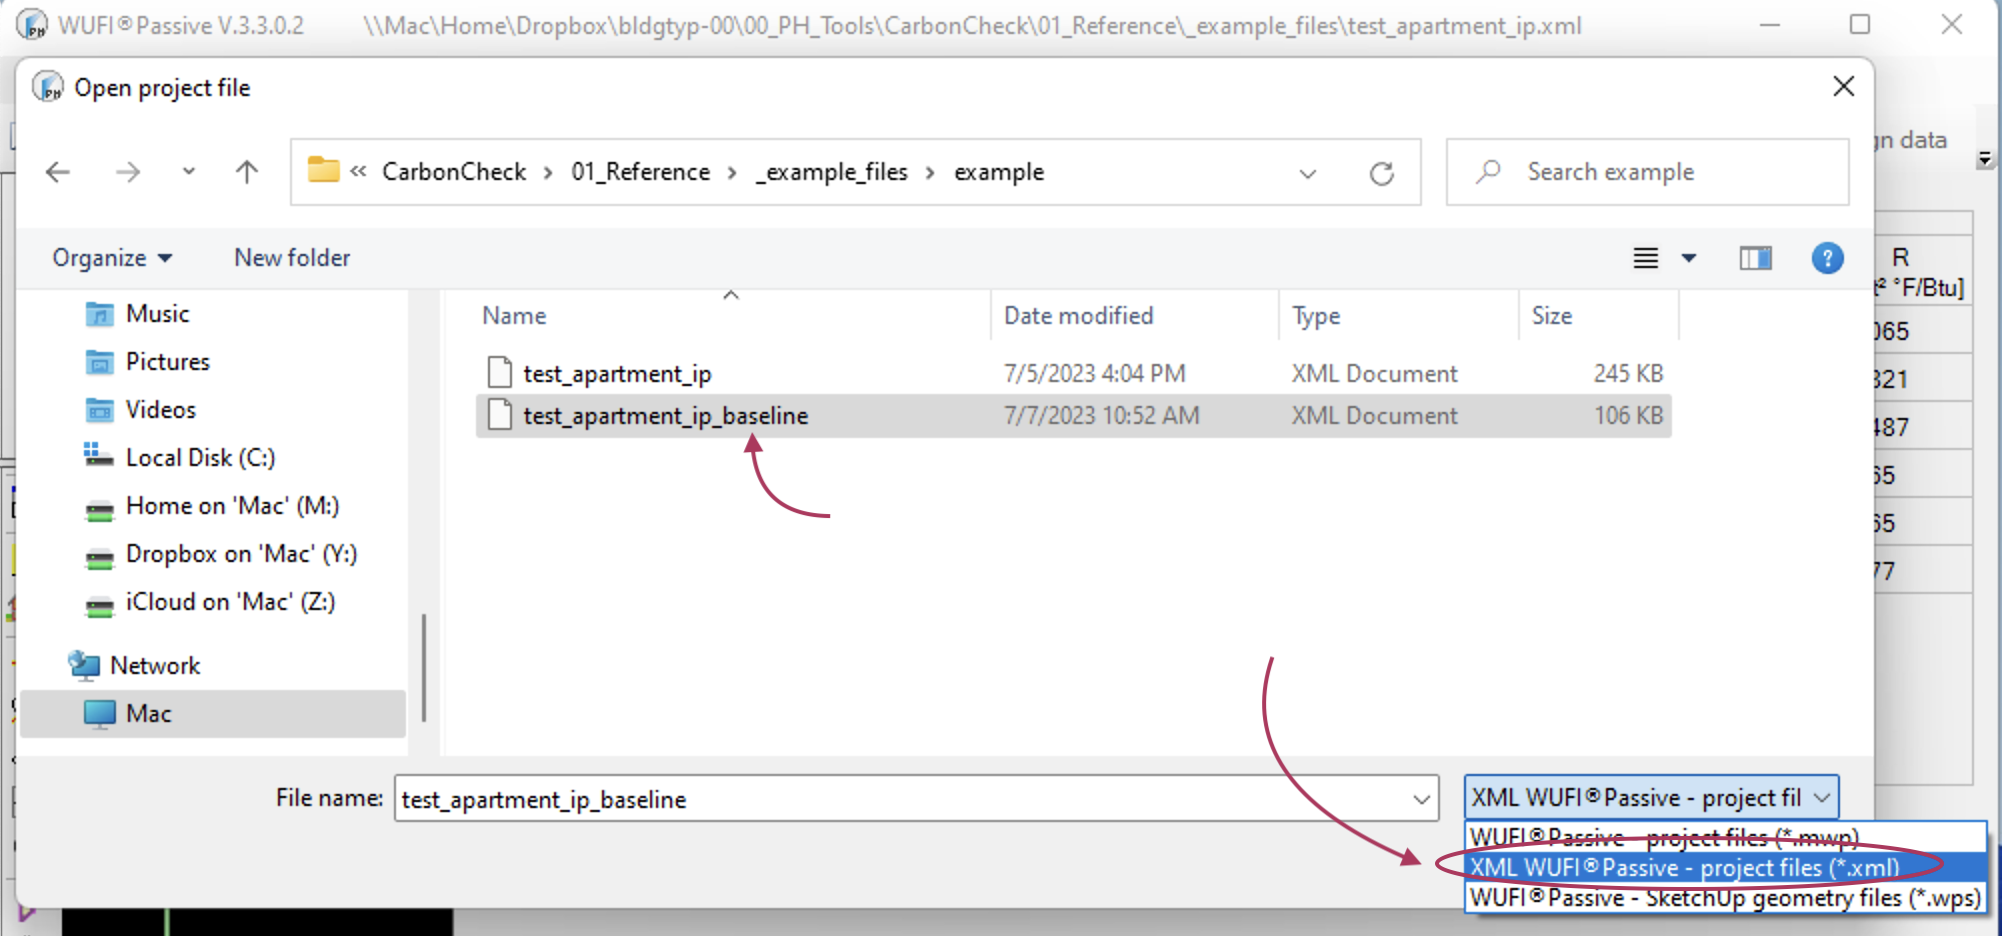Refresh the example folder listing
Image resolution: width=2002 pixels, height=936 pixels.
tap(1382, 173)
